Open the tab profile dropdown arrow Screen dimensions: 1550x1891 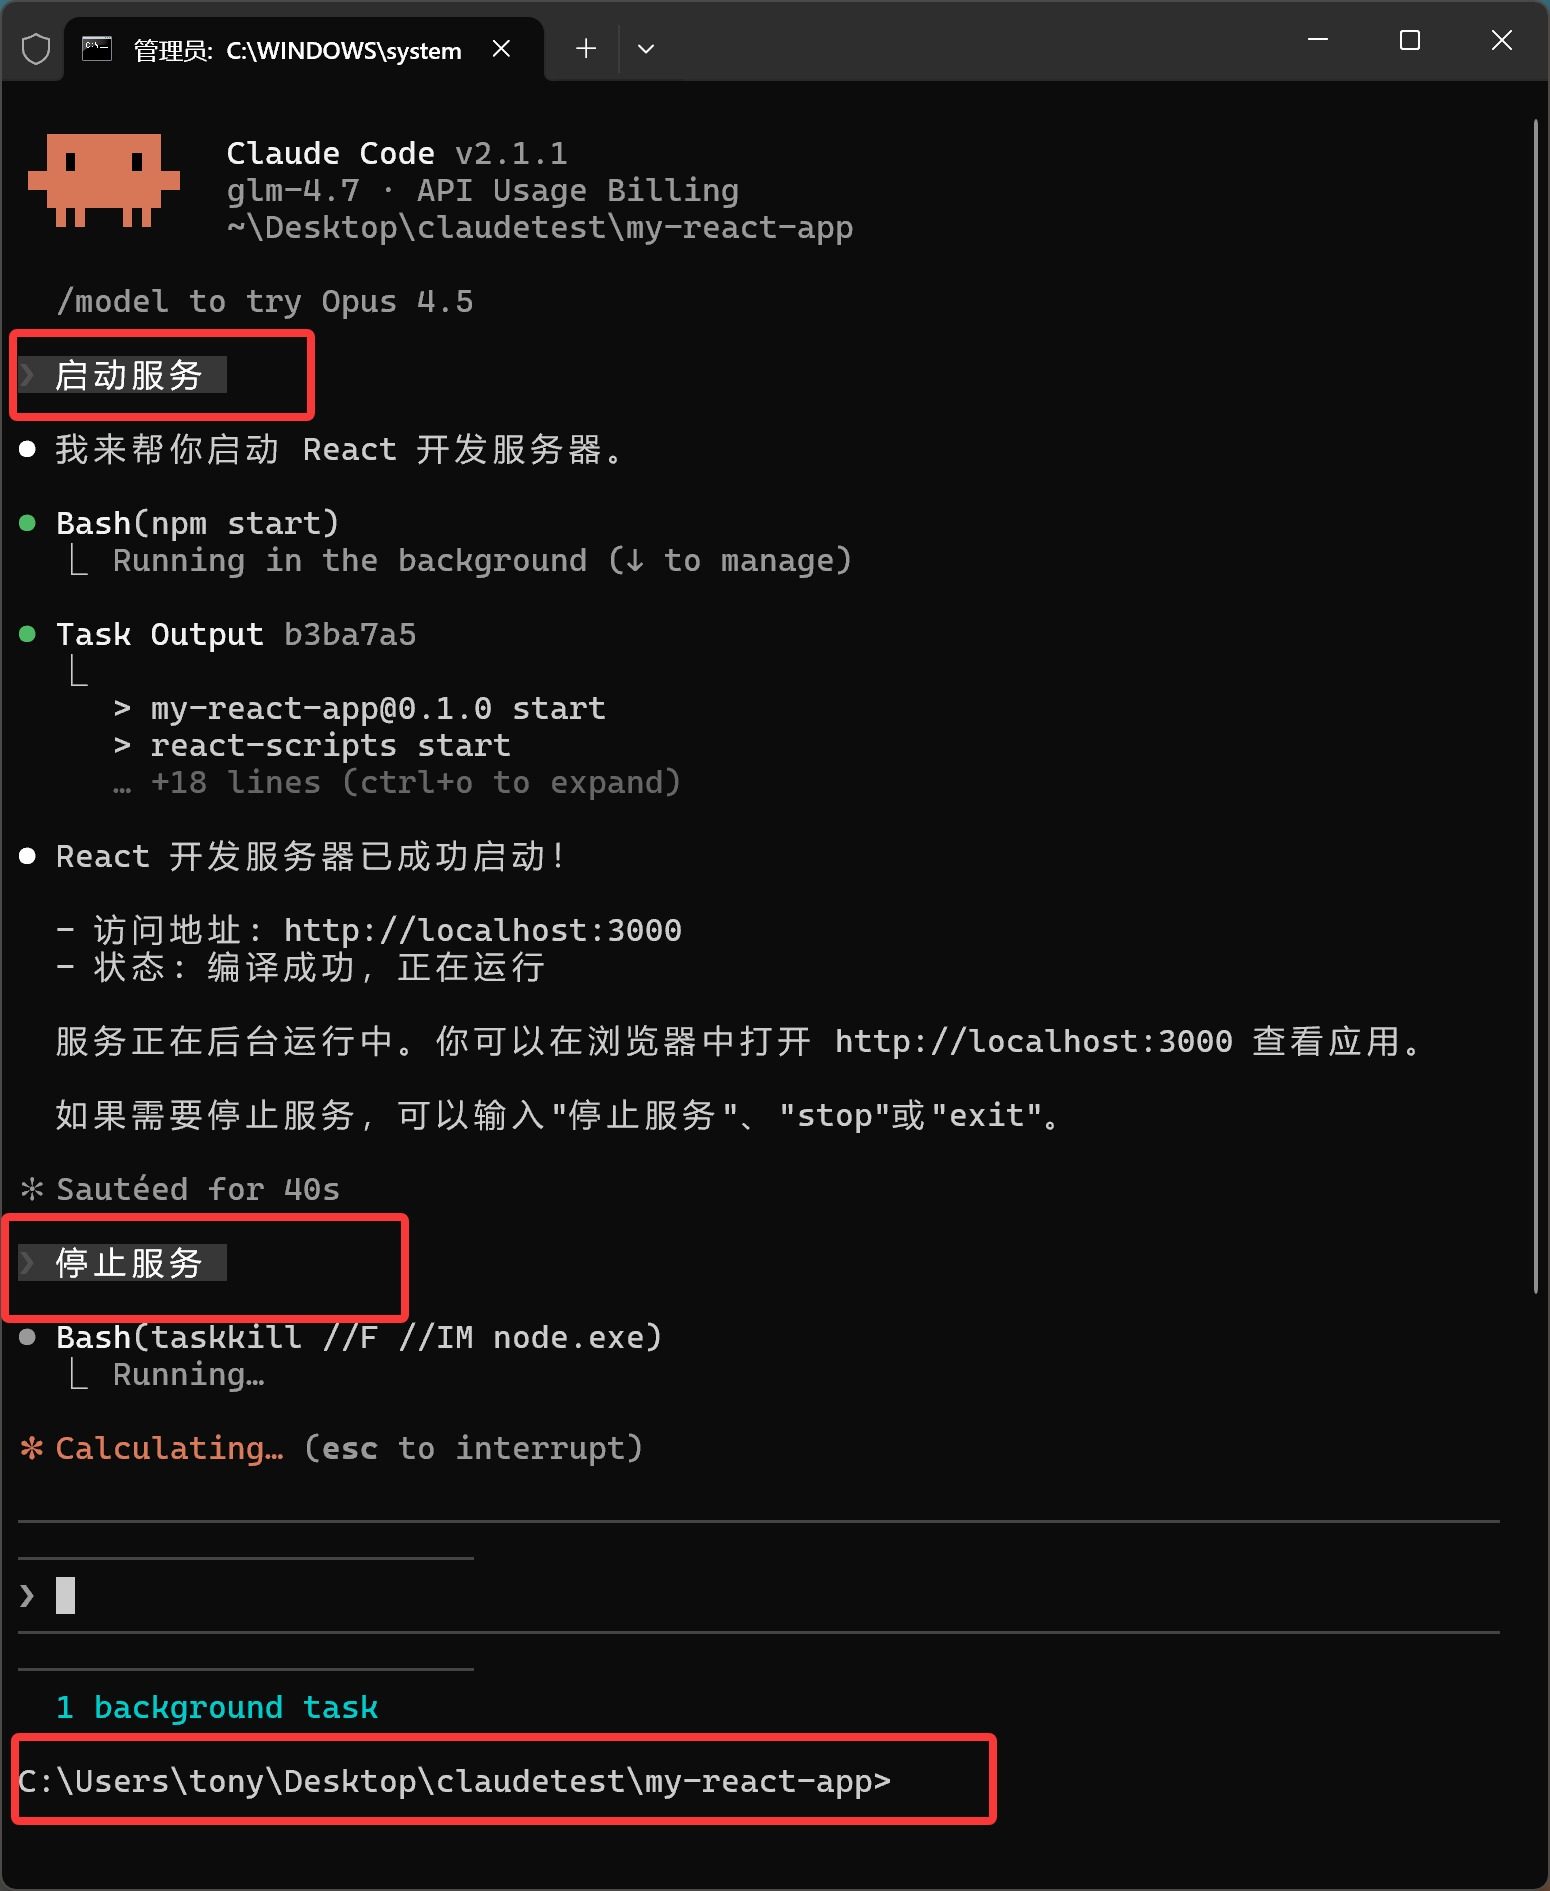(646, 48)
